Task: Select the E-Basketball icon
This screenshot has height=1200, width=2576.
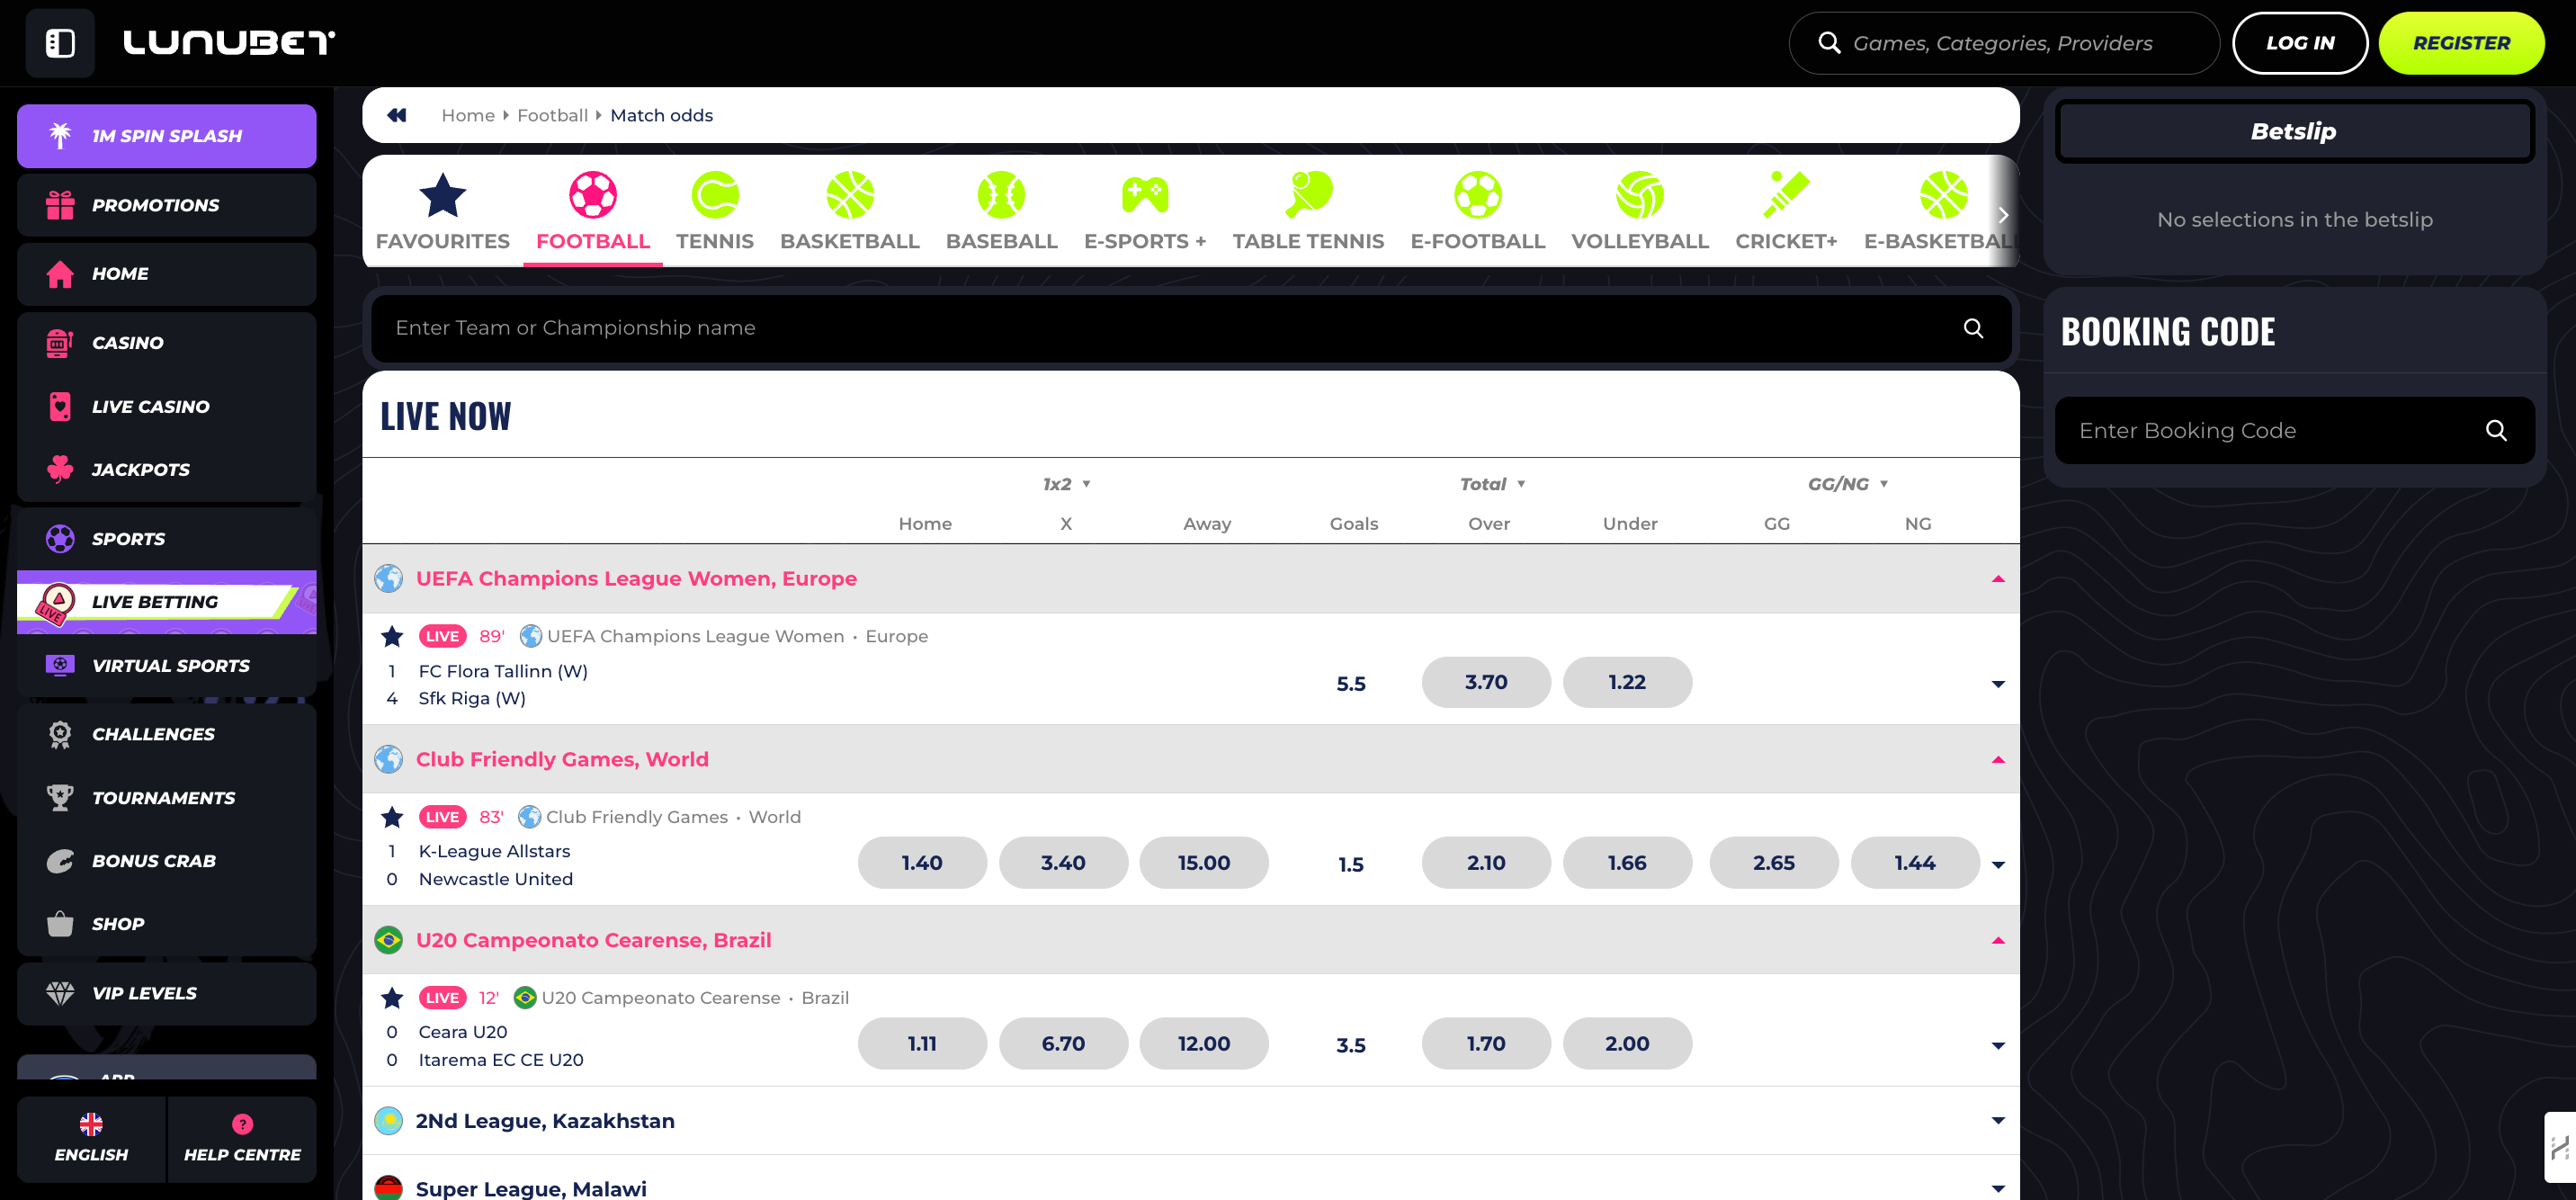Action: (x=1943, y=195)
